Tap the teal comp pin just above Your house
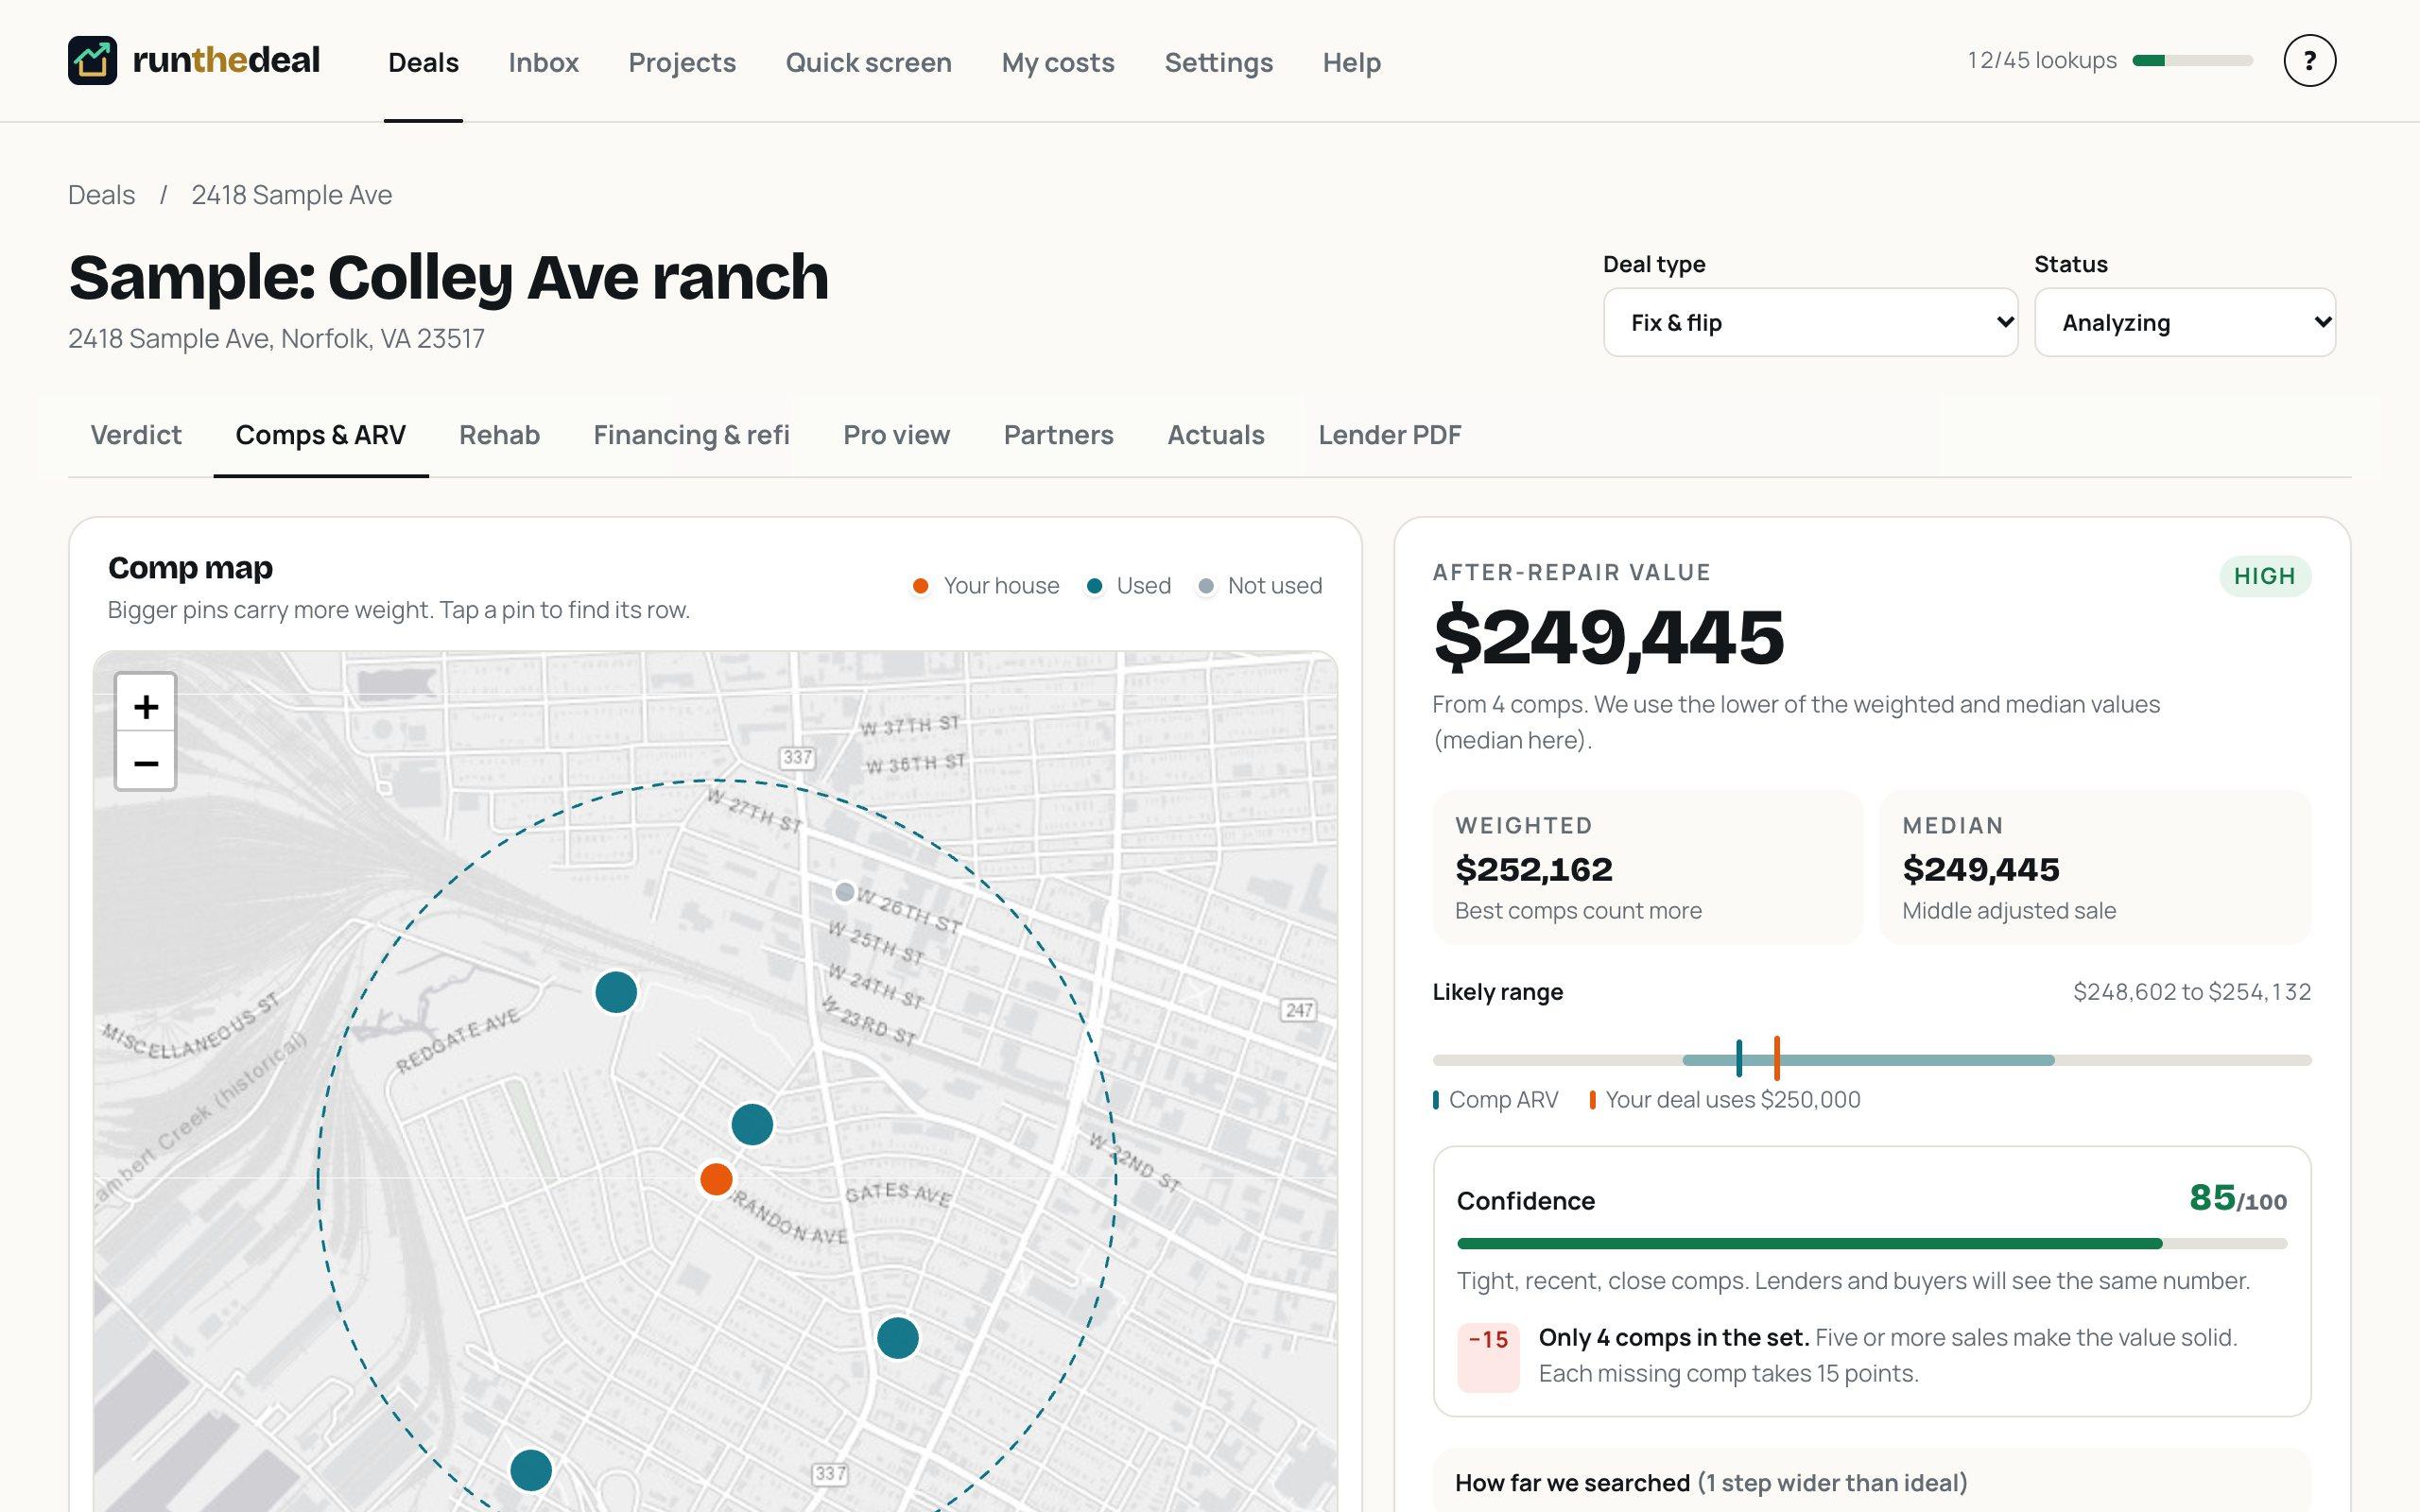The height and width of the screenshot is (1512, 2420). point(752,1124)
